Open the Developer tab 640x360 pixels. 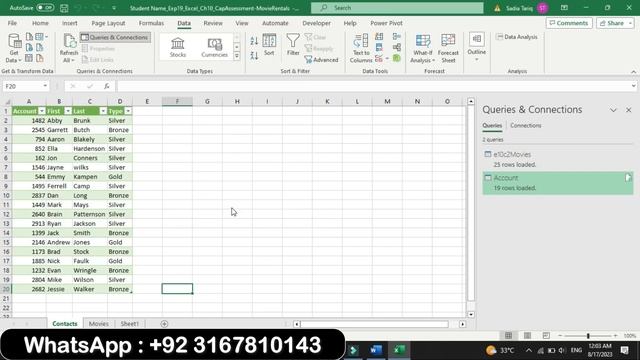[316, 23]
